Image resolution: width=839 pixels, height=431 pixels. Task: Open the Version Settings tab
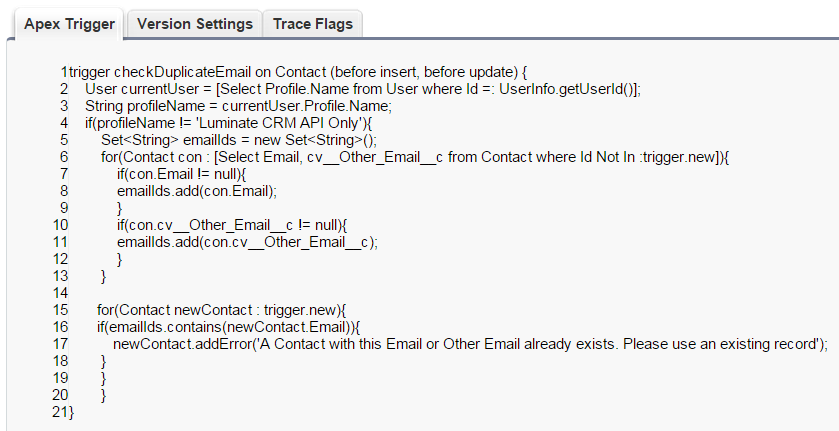pos(194,24)
